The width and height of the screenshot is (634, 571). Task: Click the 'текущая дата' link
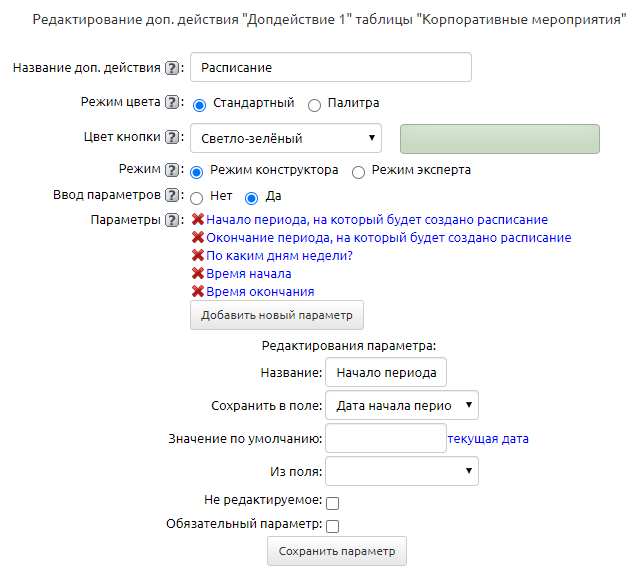[488, 438]
